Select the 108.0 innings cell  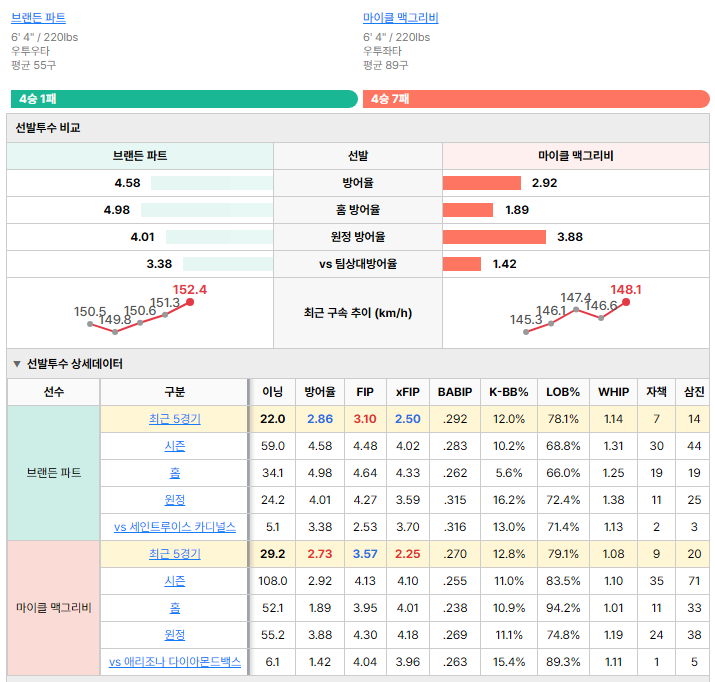pos(272,581)
